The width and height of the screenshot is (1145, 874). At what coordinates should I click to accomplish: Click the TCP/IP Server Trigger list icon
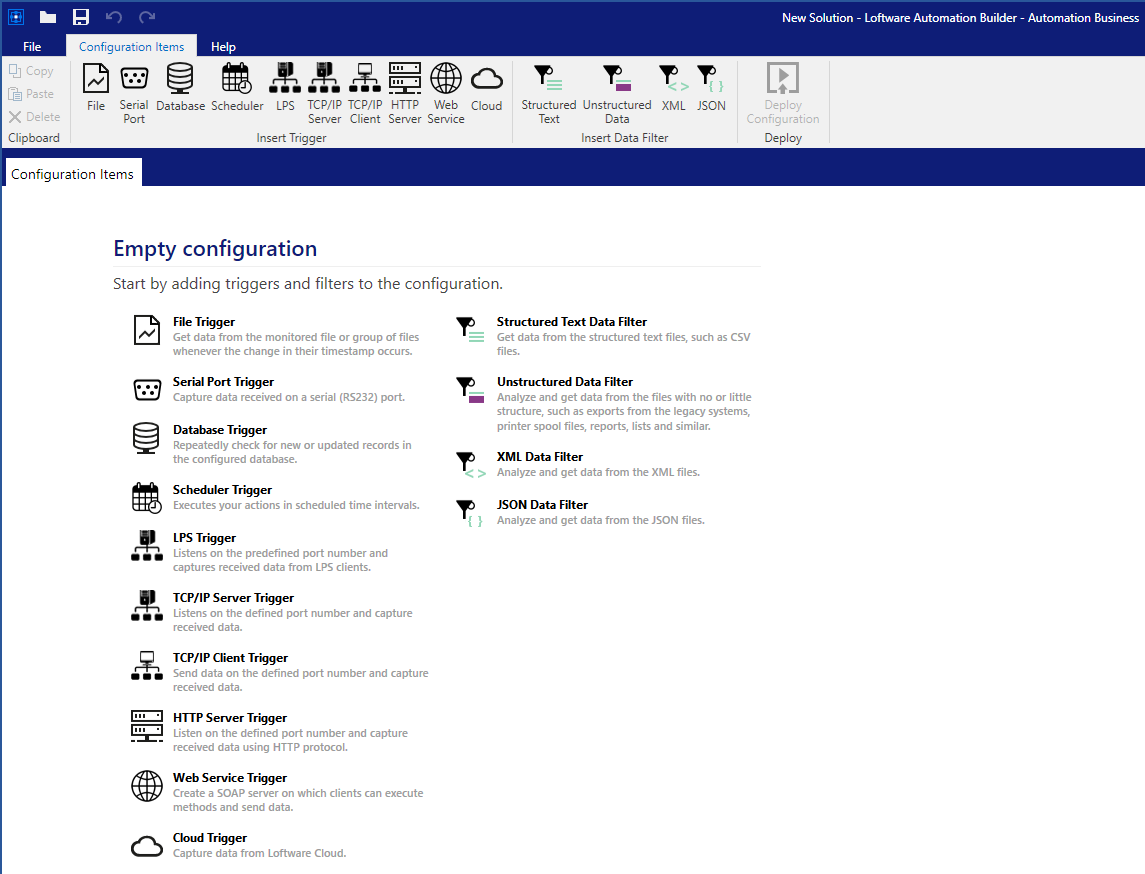147,606
